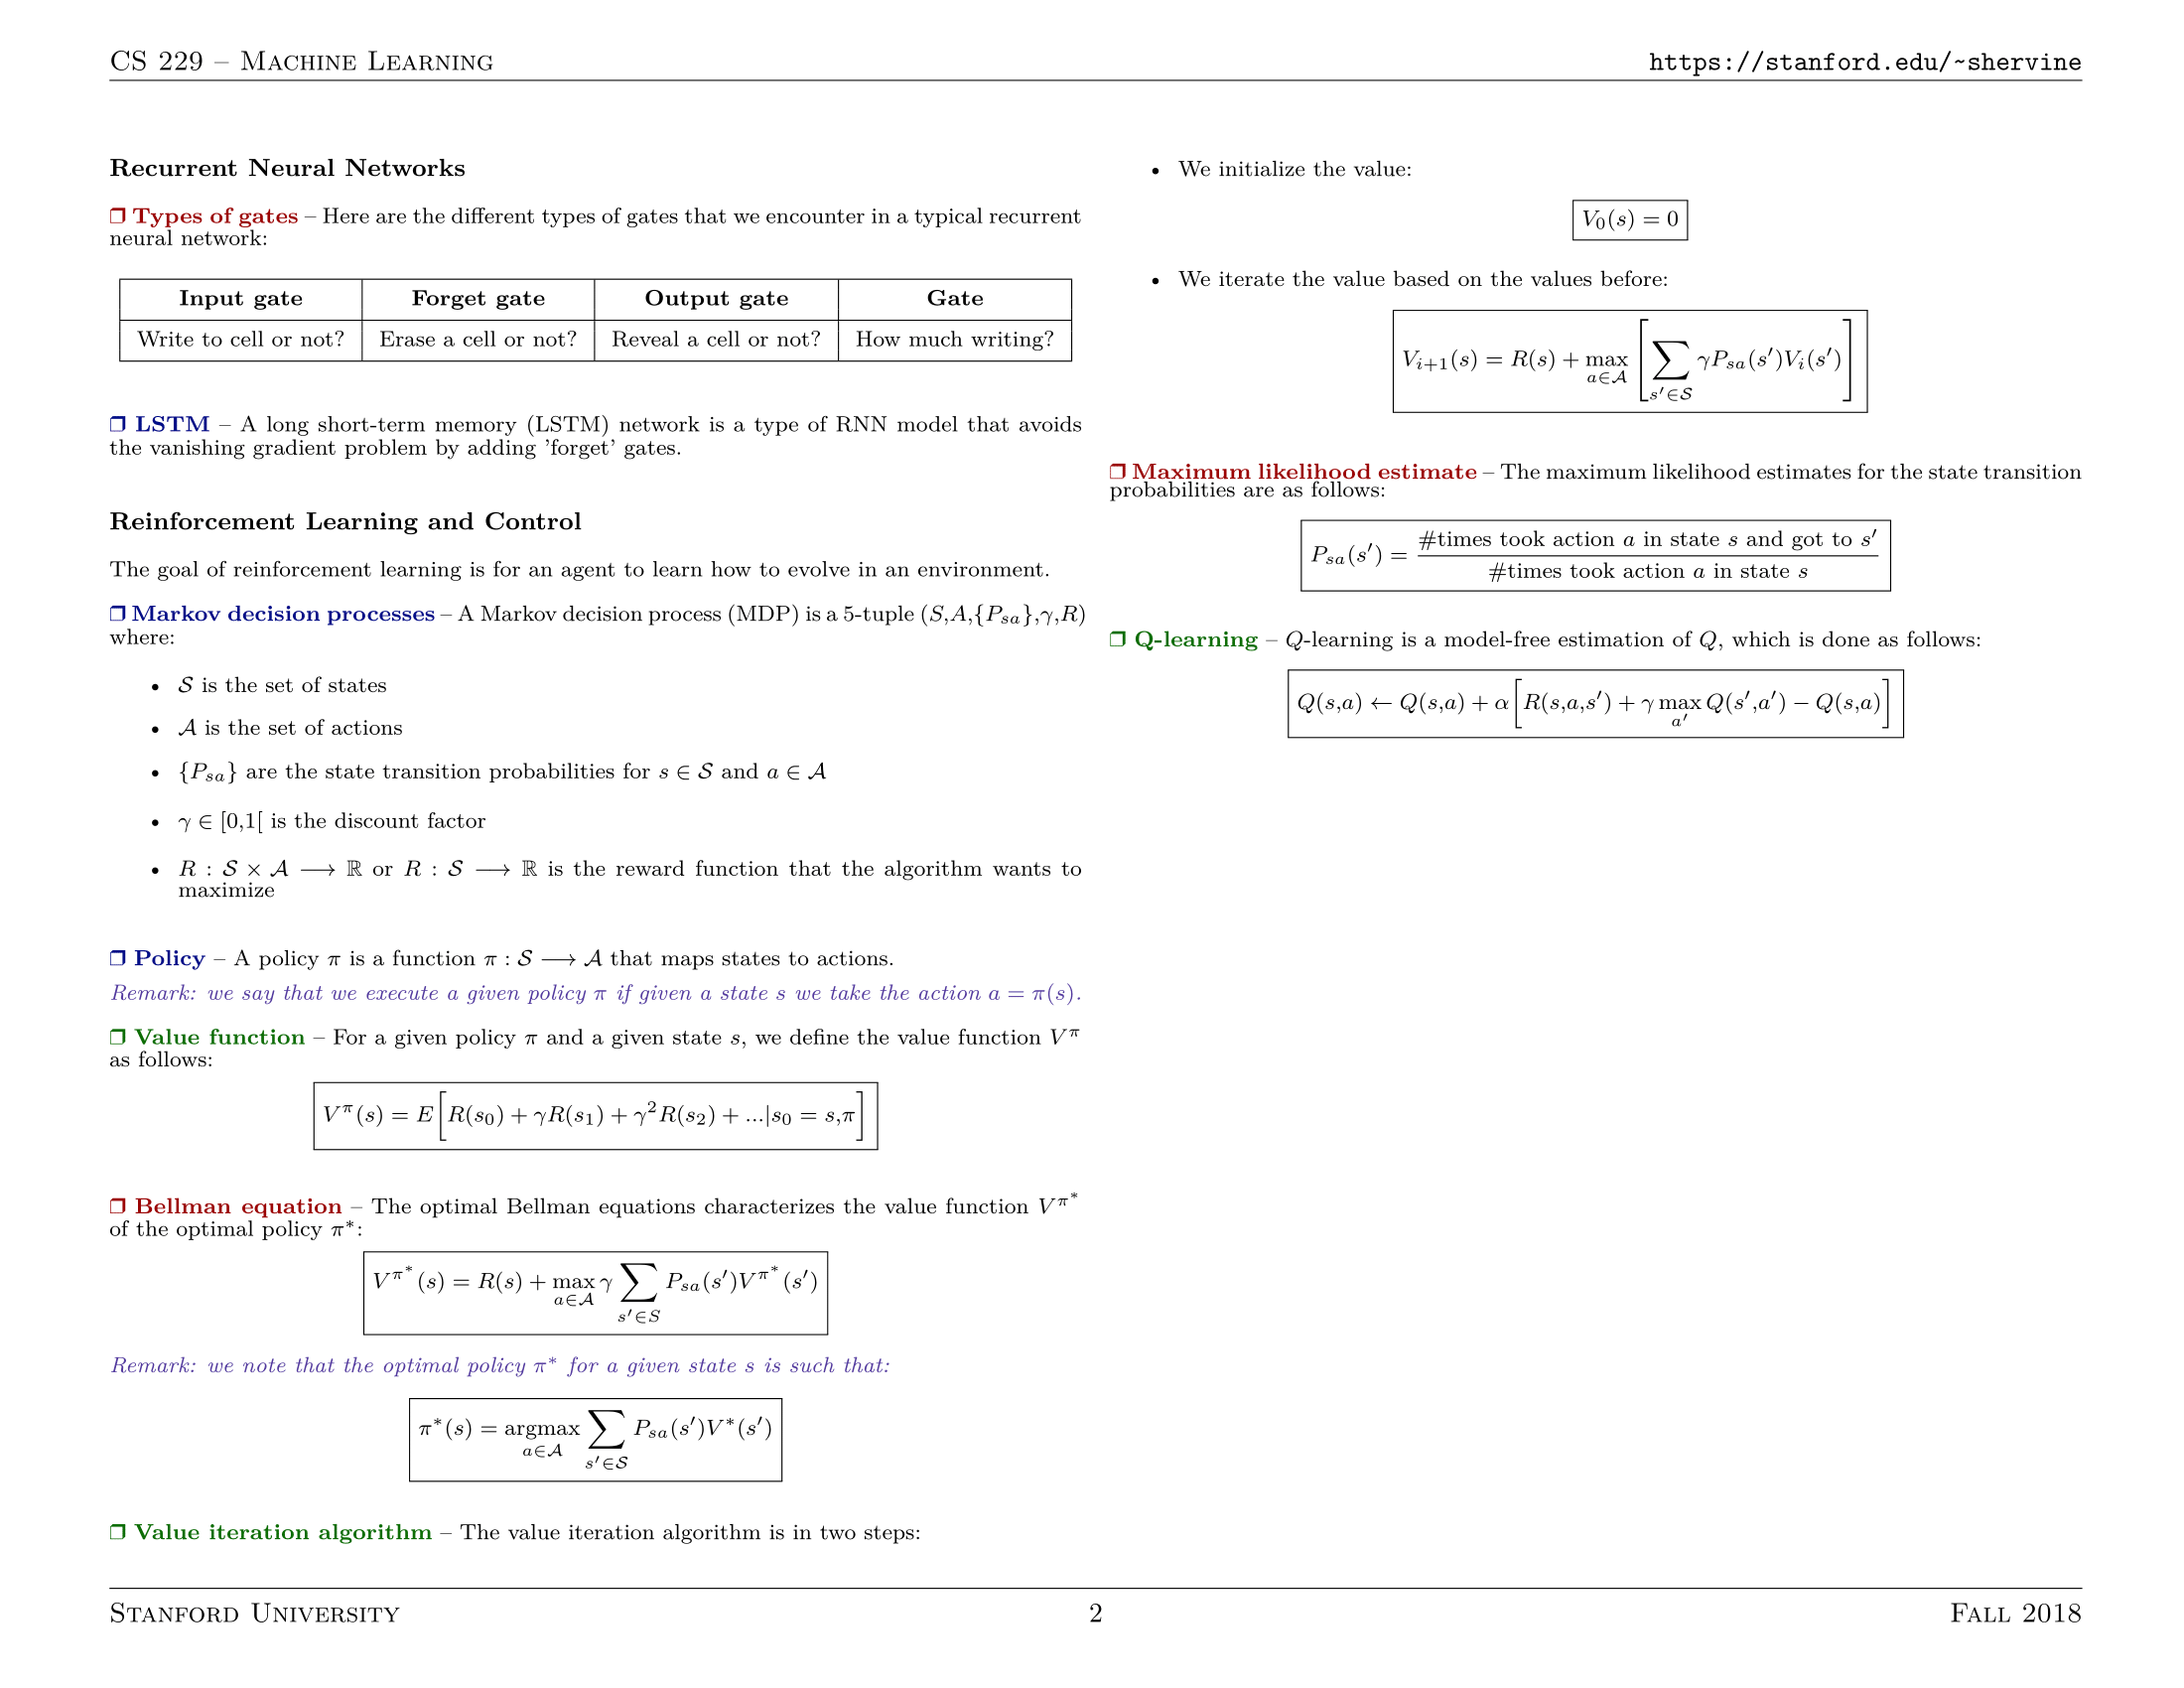Click the 'Write to cell or not?' cell
This screenshot has width=2184, height=1688.
[241, 340]
